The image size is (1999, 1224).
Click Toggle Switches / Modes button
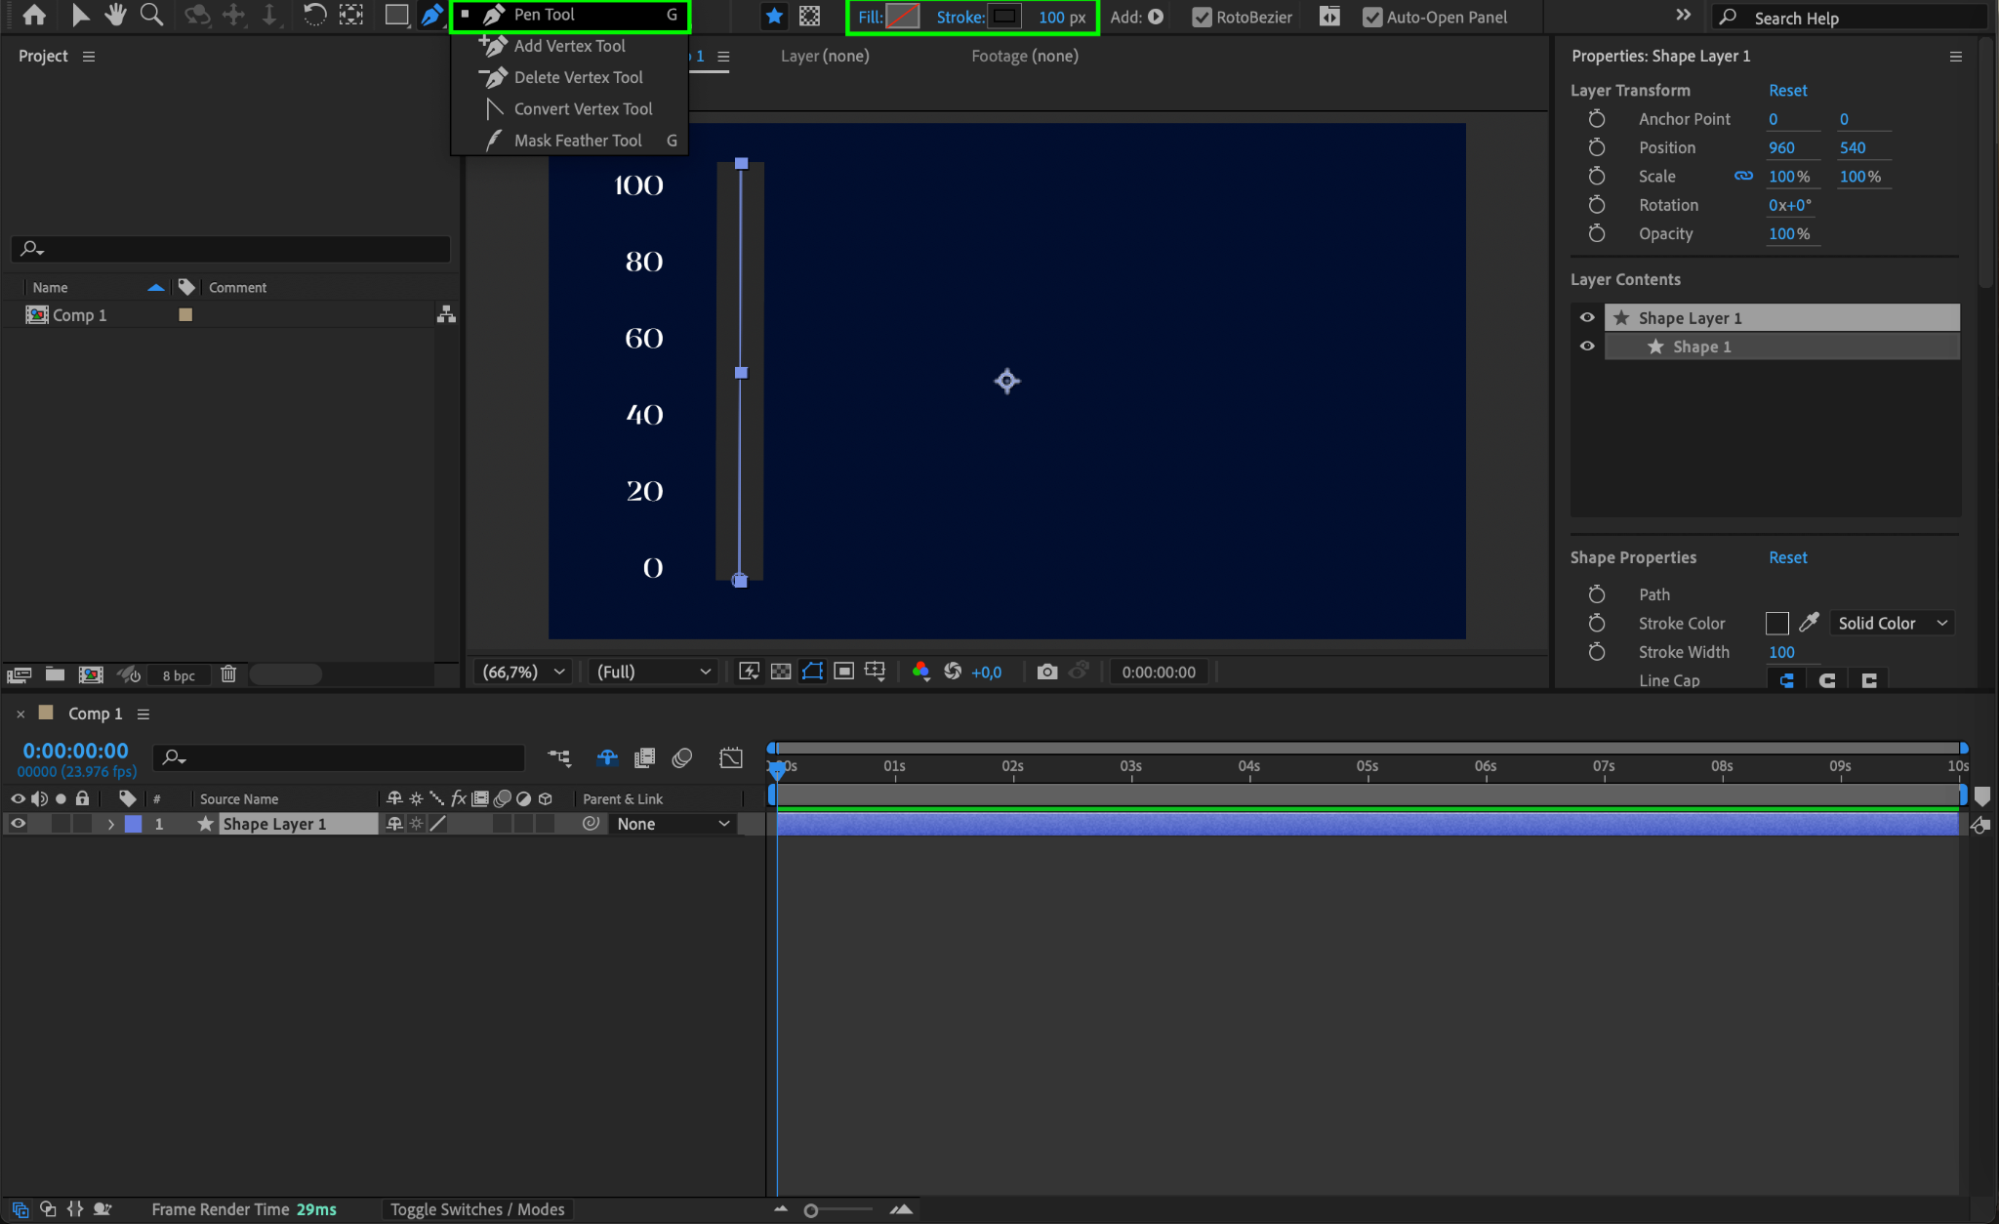click(477, 1209)
